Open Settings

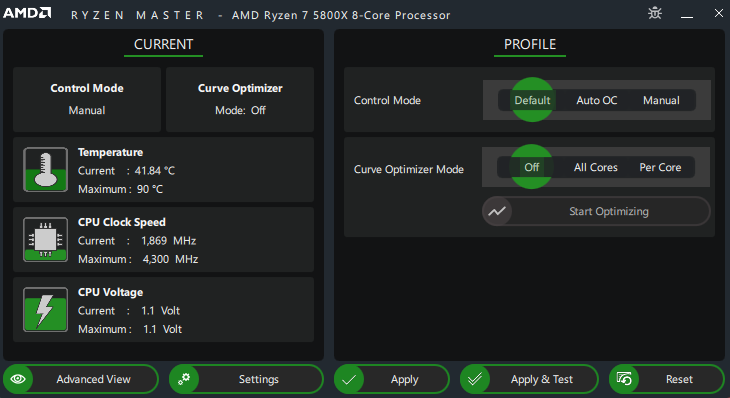[246, 379]
